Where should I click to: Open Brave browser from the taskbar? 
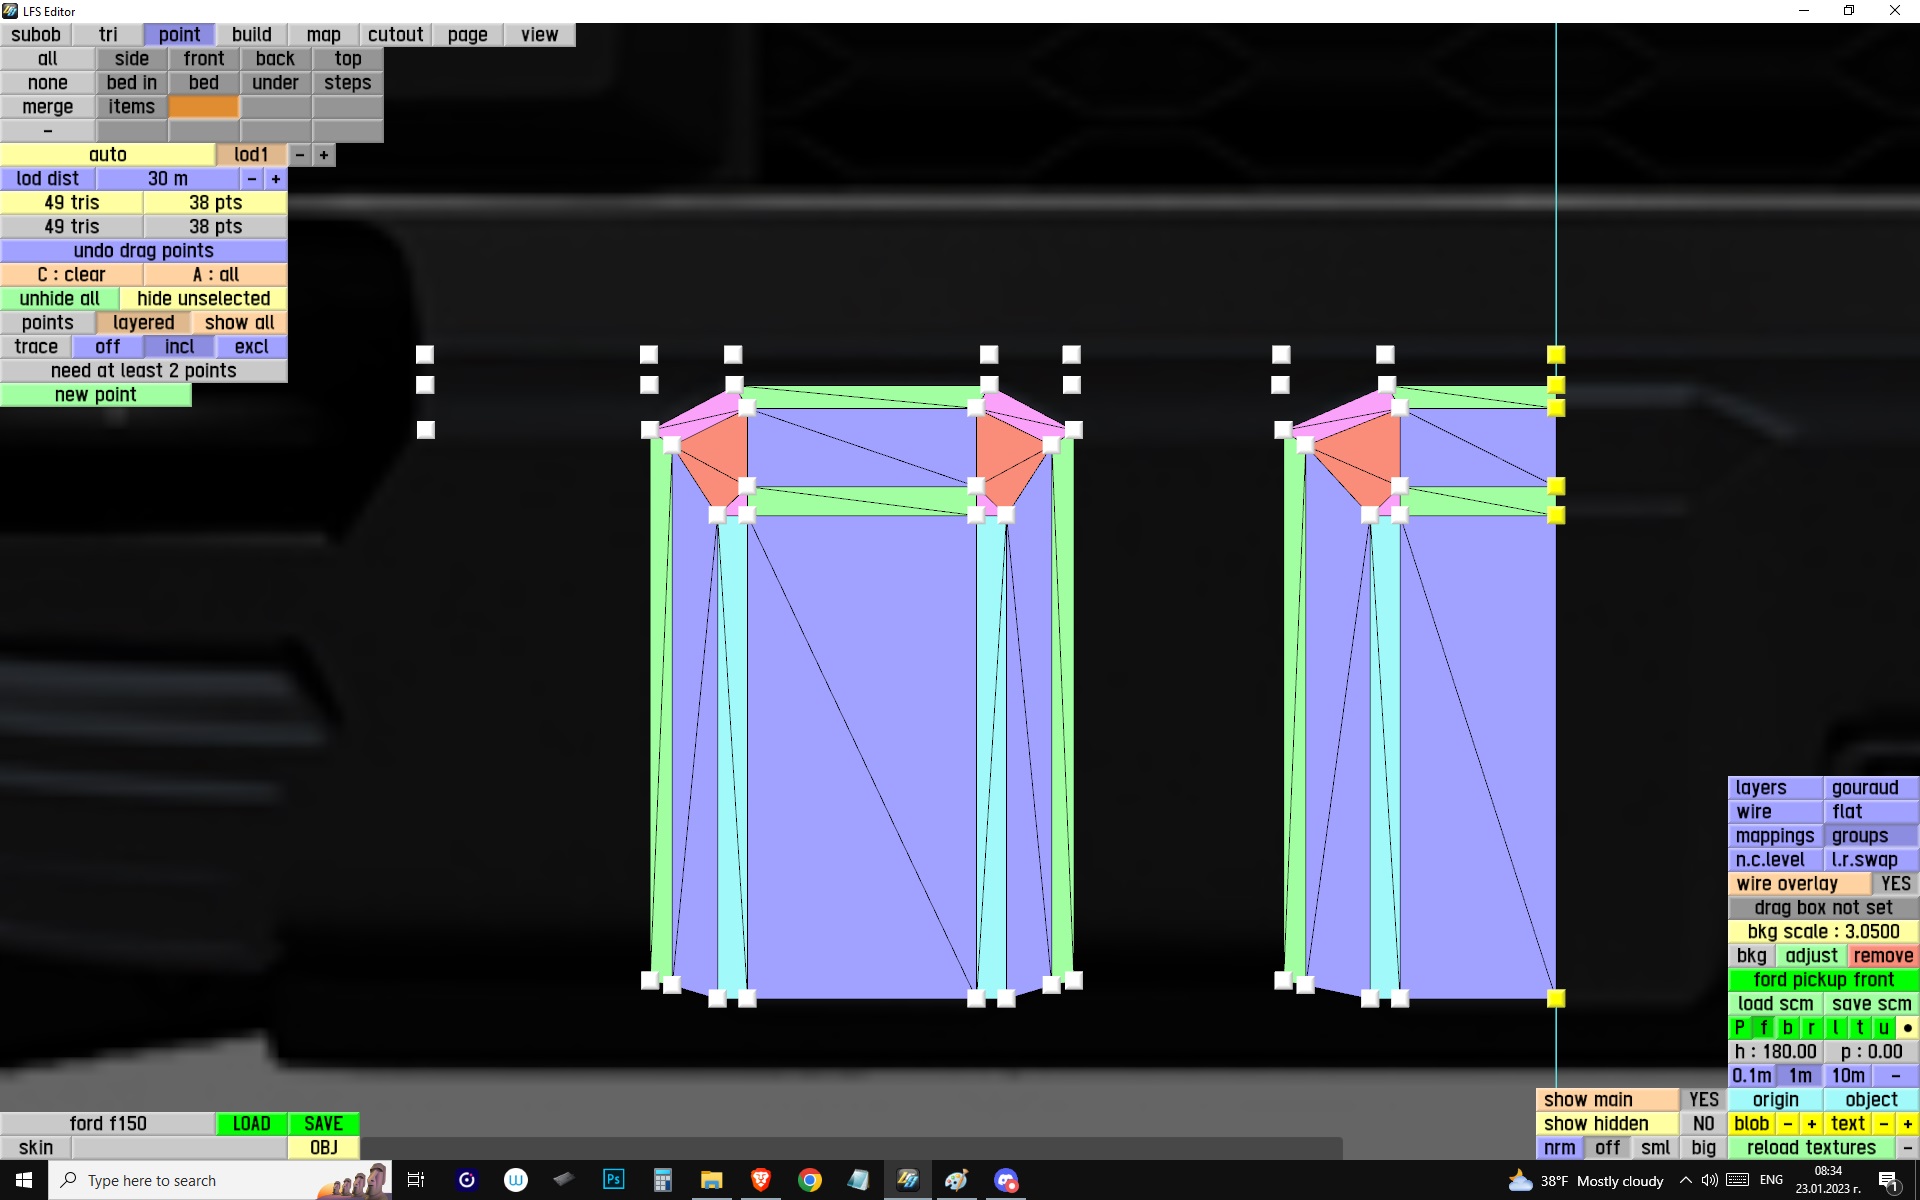tap(760, 1180)
